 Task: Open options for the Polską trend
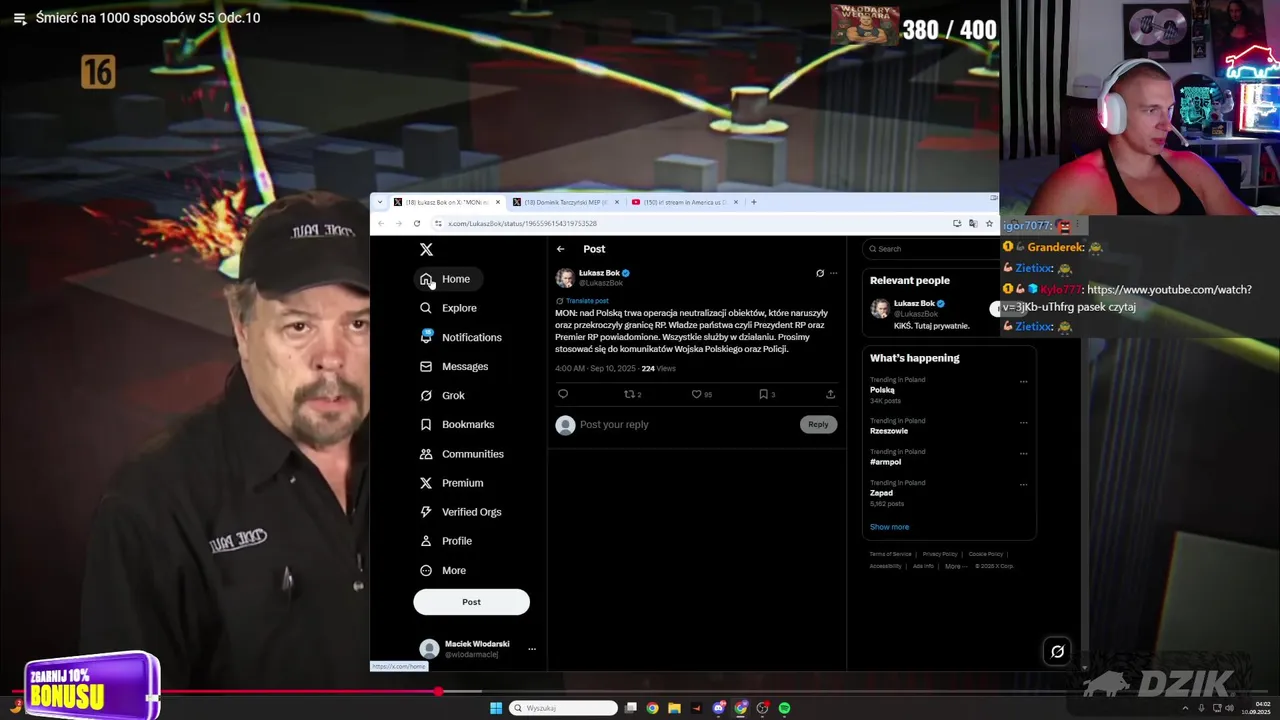pyautogui.click(x=1023, y=381)
